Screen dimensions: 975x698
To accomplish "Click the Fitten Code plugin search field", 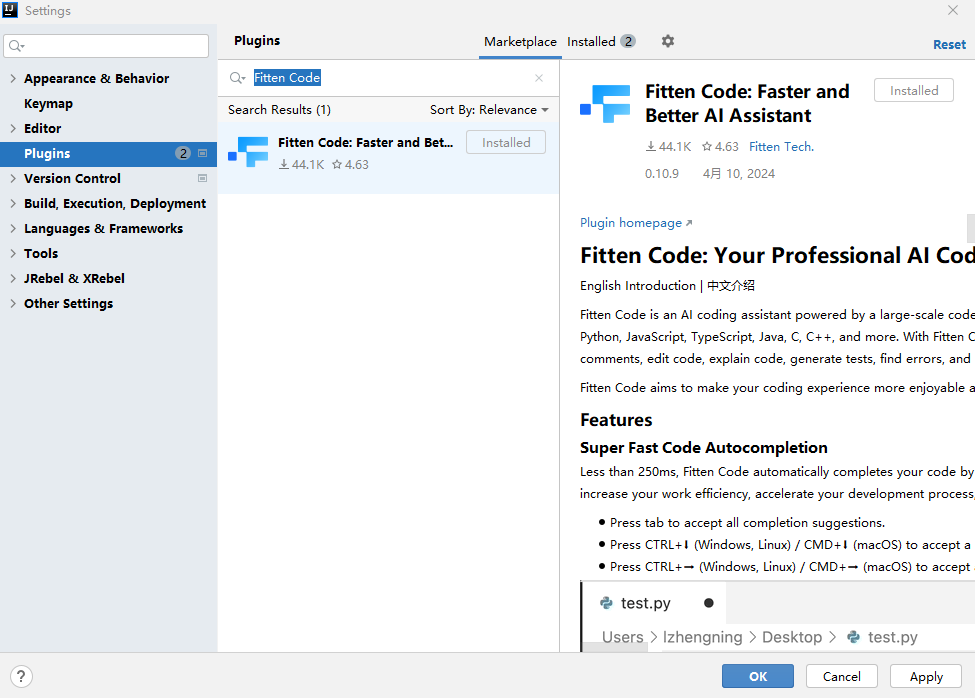I will tap(389, 78).
